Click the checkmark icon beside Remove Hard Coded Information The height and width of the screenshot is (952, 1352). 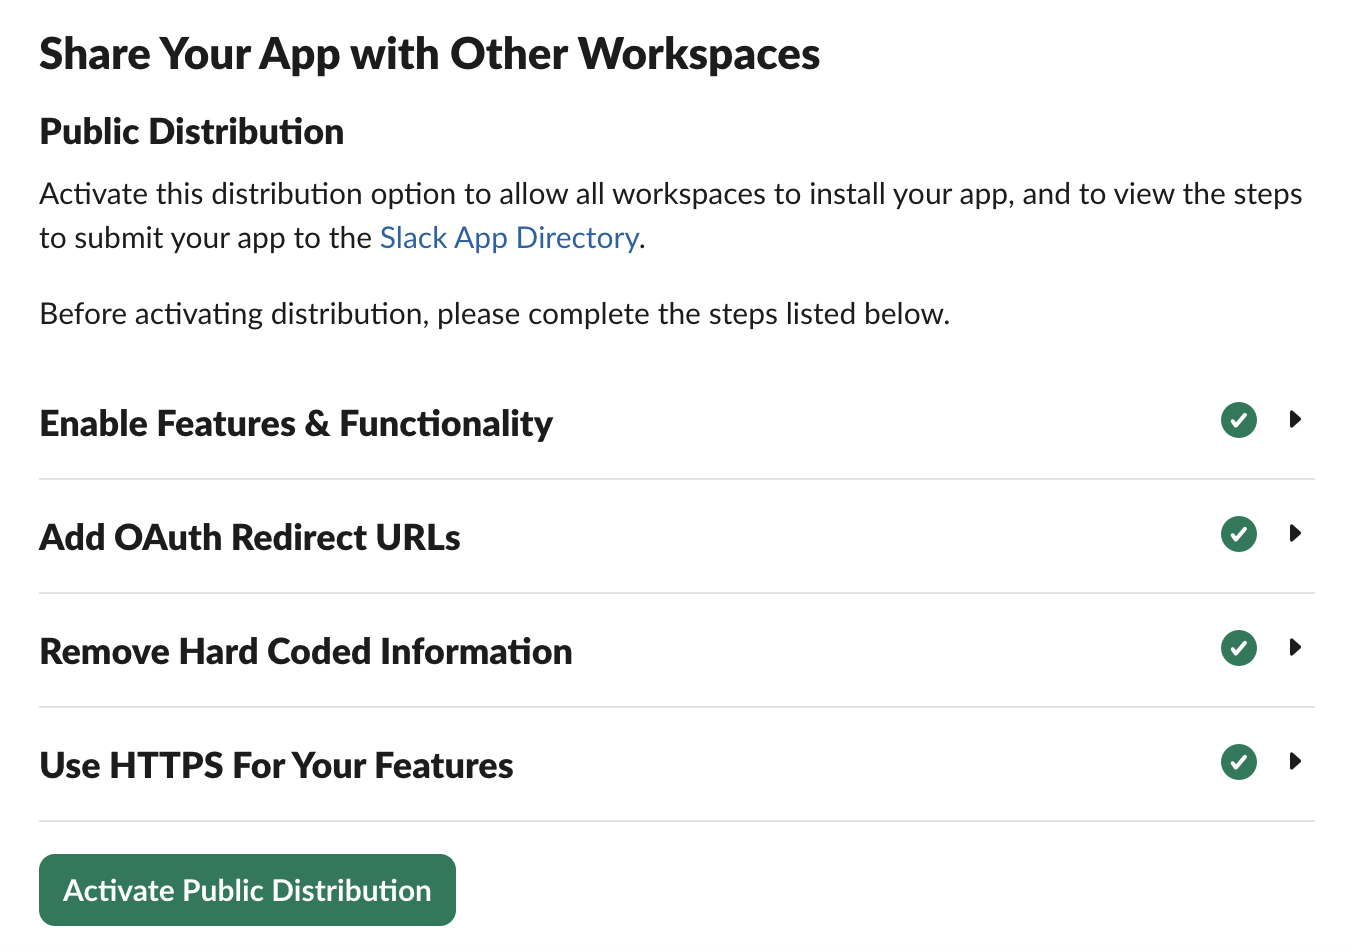(1238, 648)
